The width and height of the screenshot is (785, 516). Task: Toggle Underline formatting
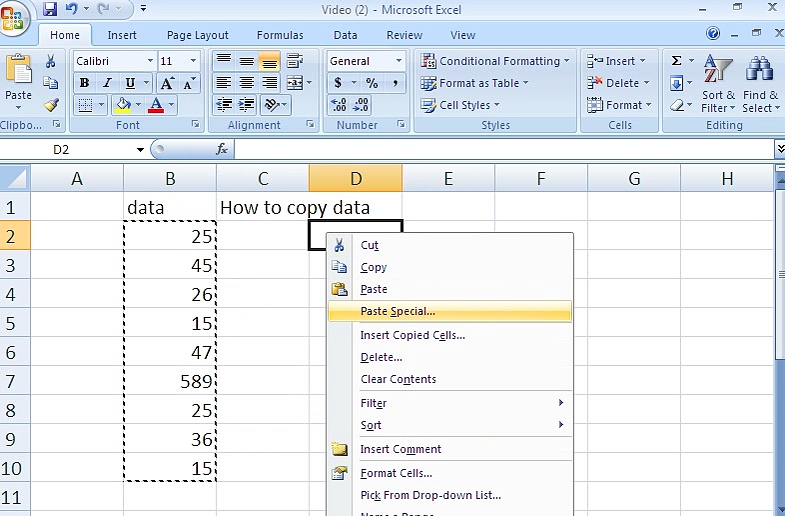tap(130, 83)
